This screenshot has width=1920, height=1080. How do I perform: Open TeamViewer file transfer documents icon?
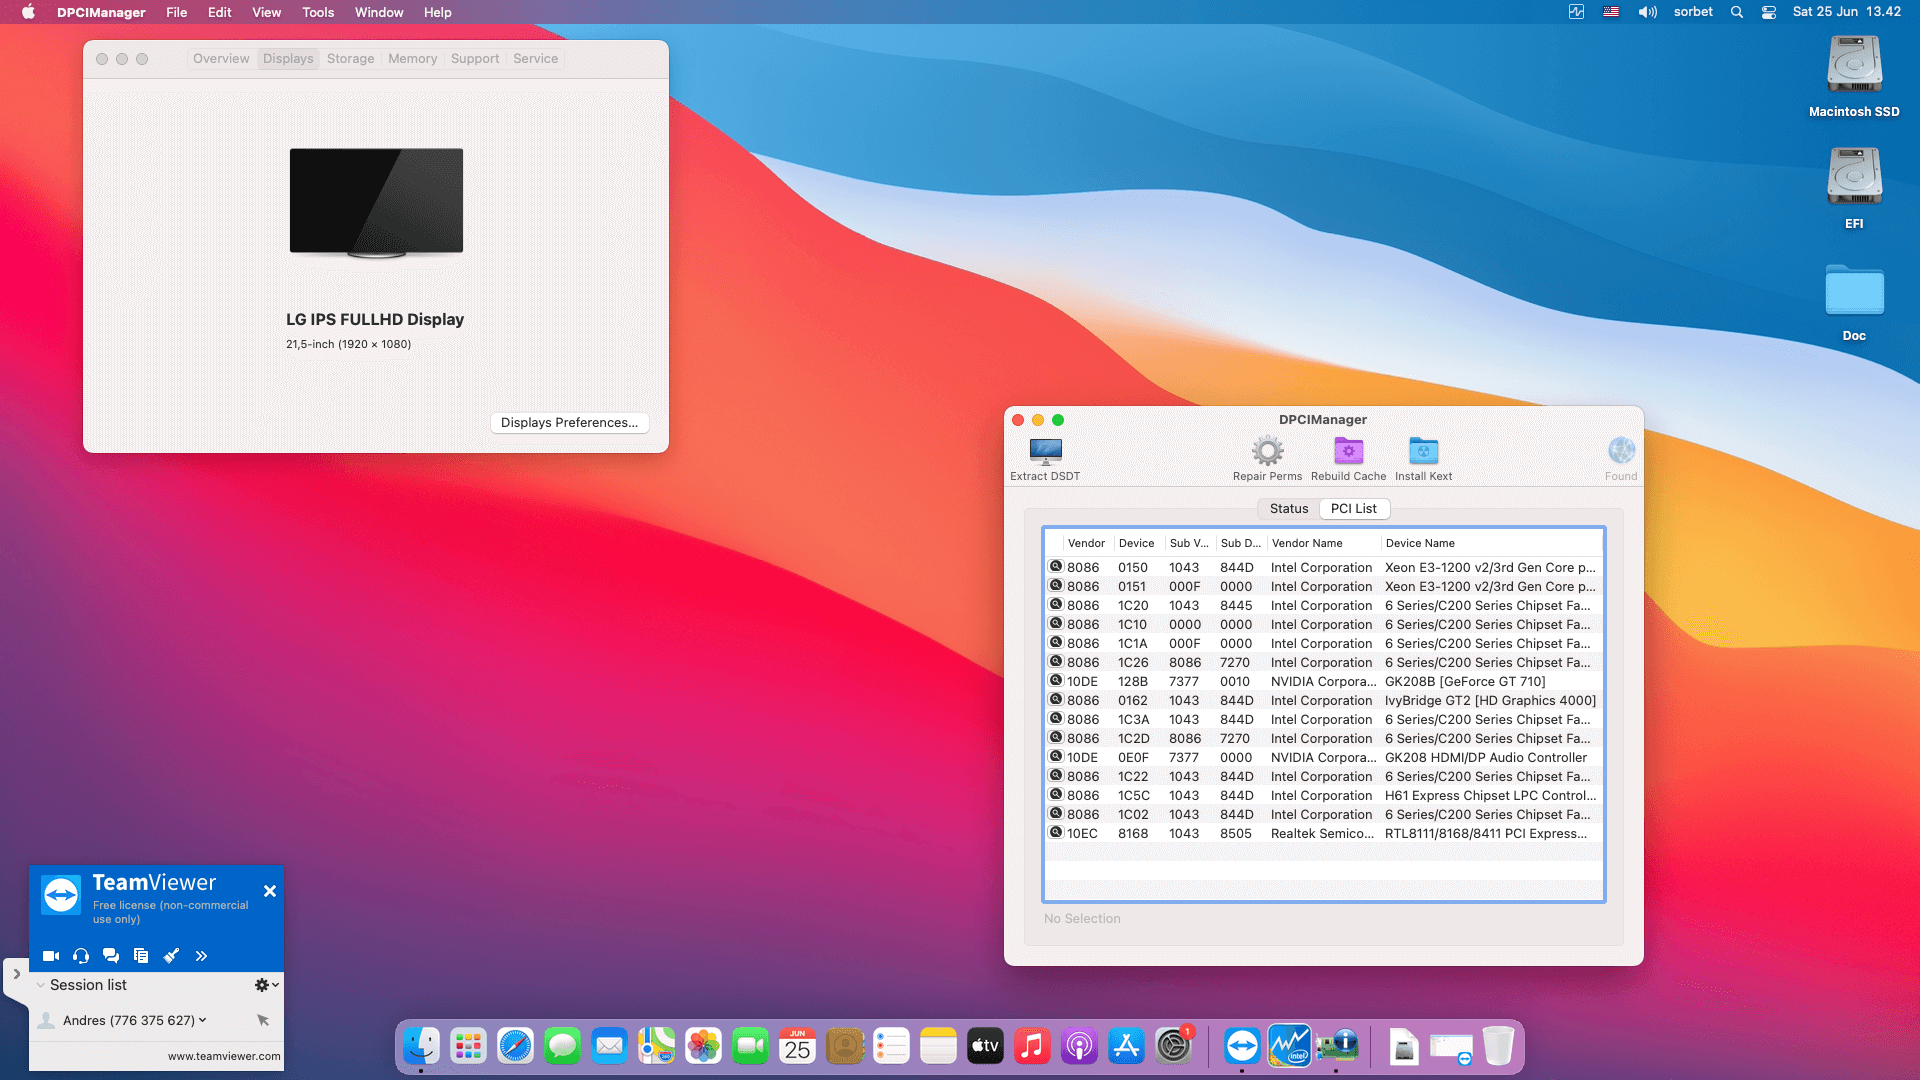pyautogui.click(x=141, y=956)
